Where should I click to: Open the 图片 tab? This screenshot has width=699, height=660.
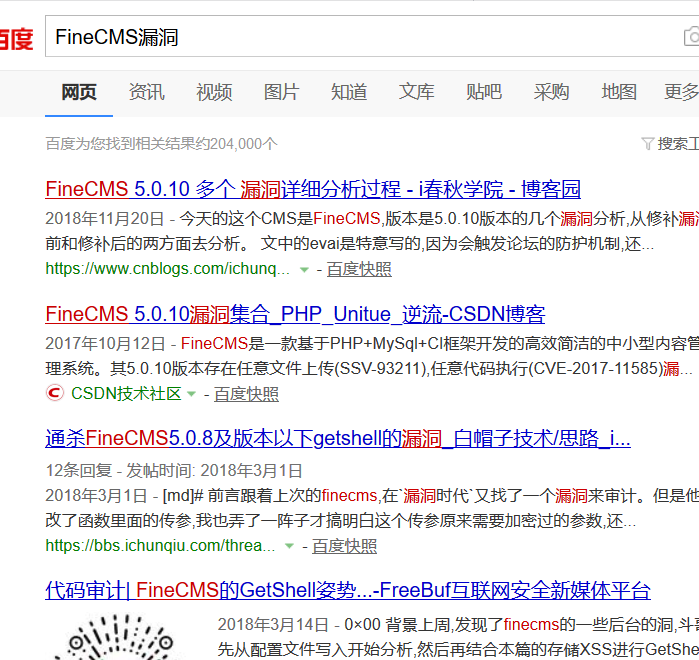[281, 92]
